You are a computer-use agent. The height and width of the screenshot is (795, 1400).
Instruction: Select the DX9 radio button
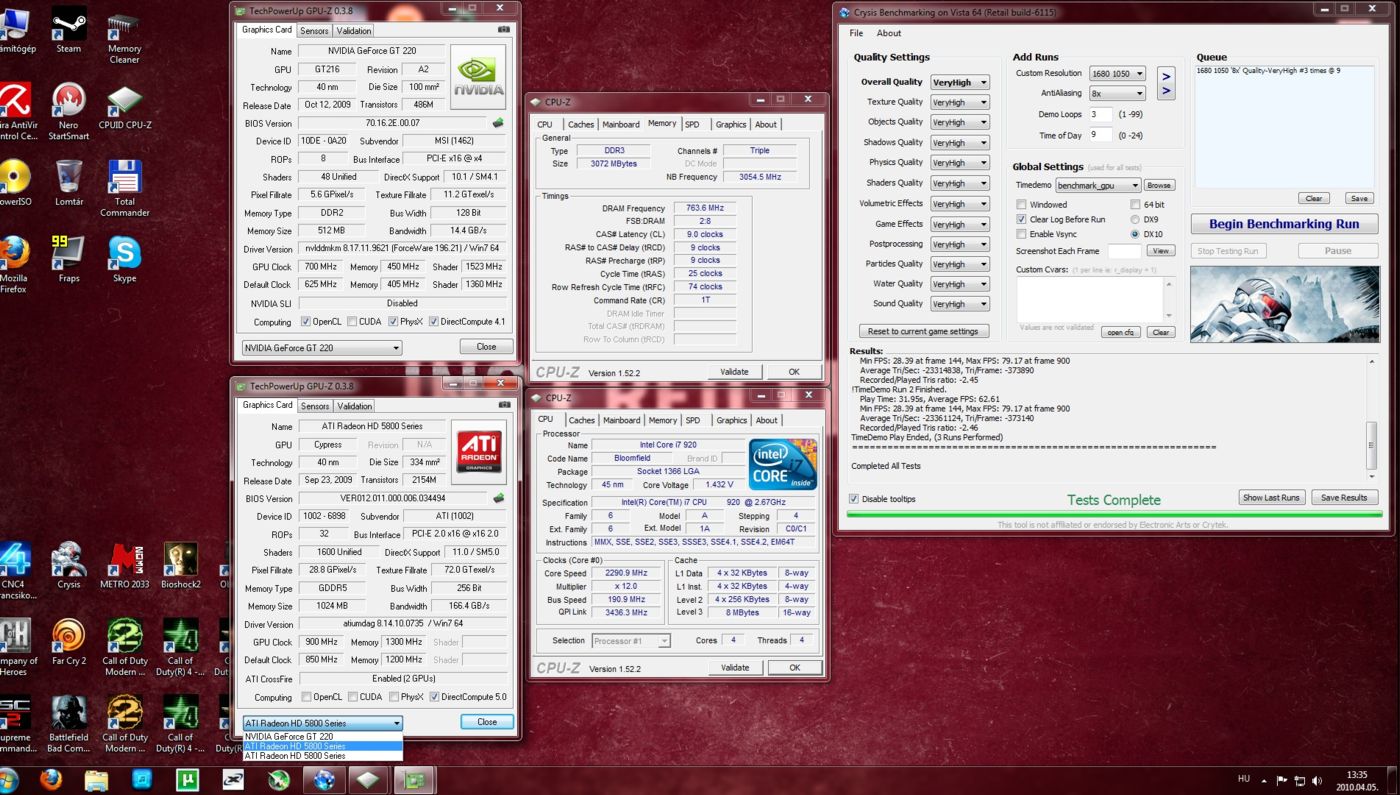pos(1135,219)
